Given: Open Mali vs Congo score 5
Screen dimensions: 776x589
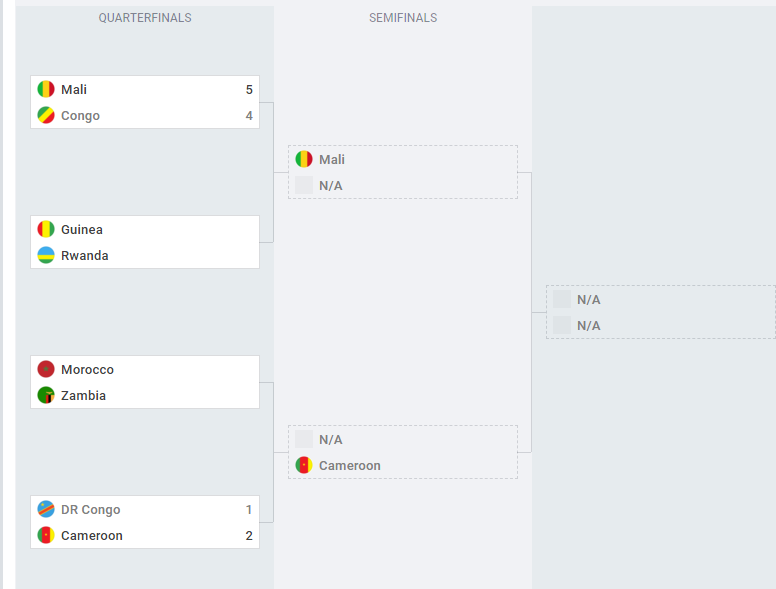Looking at the screenshot, I should pyautogui.click(x=249, y=90).
